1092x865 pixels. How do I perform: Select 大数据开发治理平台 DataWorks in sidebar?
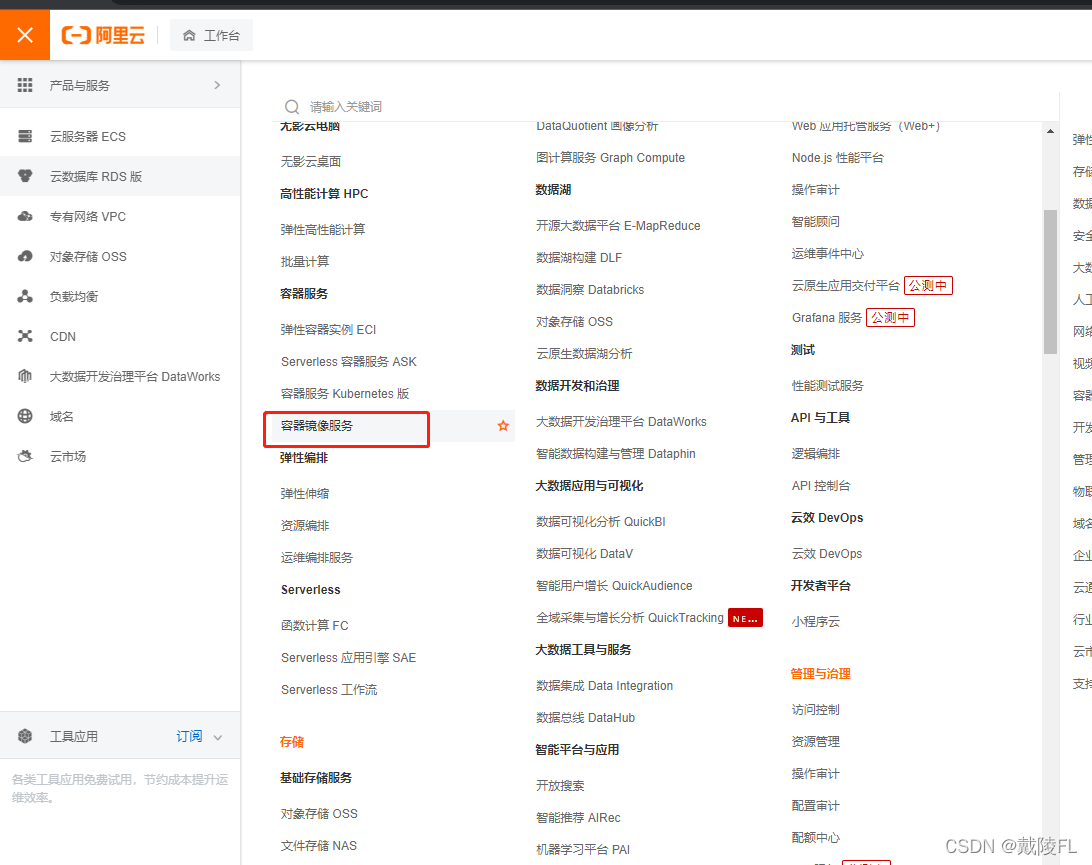tap(135, 377)
